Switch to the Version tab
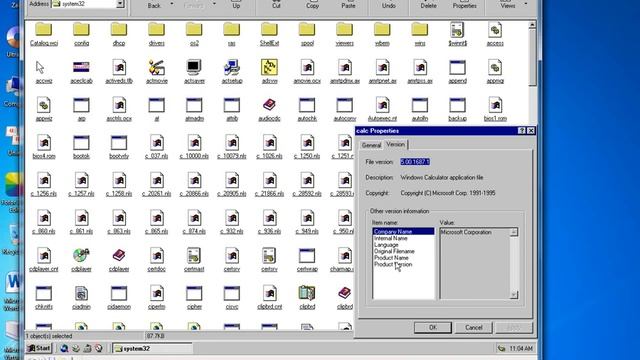 (x=396, y=144)
